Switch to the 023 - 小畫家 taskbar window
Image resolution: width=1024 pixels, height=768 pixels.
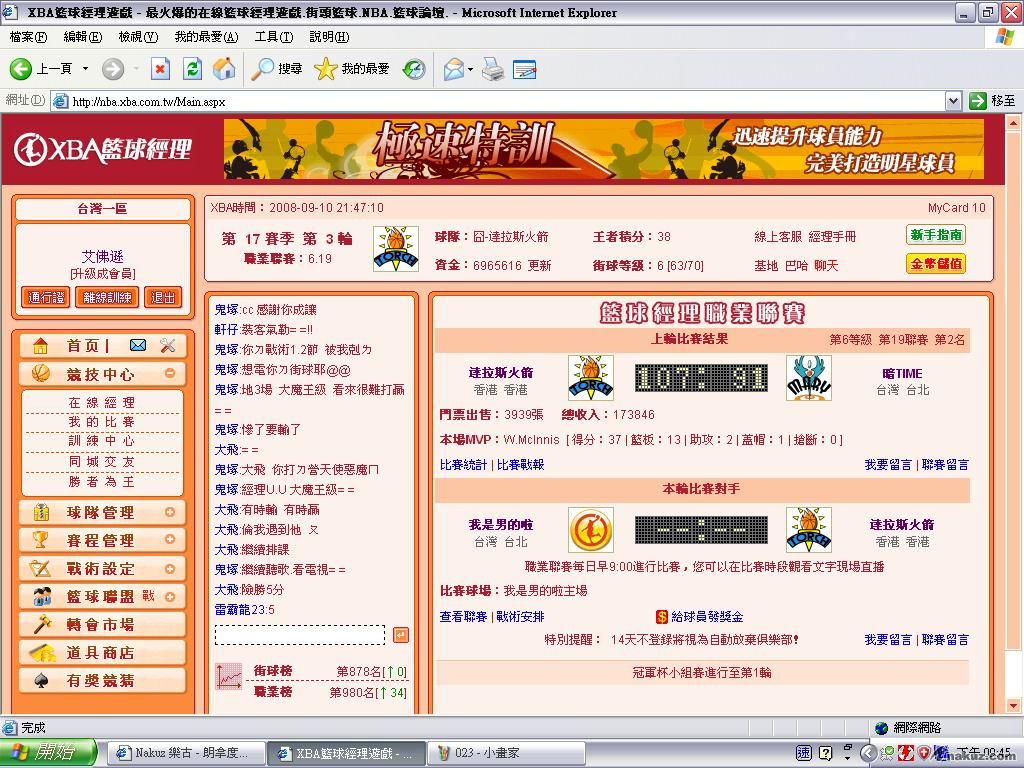click(506, 753)
